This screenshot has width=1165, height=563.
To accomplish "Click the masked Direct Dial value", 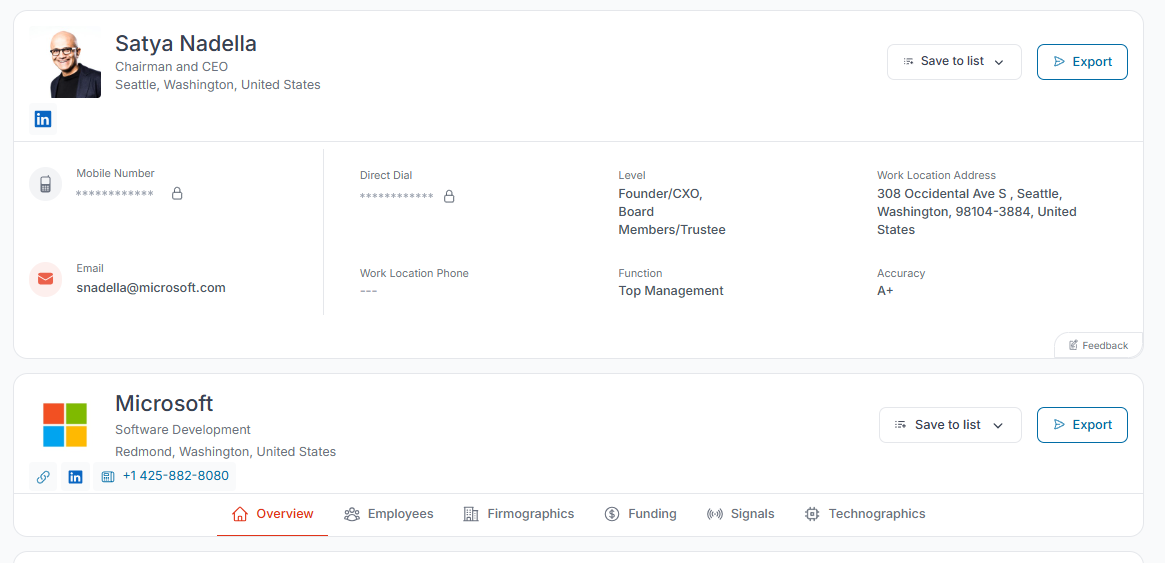I will pos(397,198).
